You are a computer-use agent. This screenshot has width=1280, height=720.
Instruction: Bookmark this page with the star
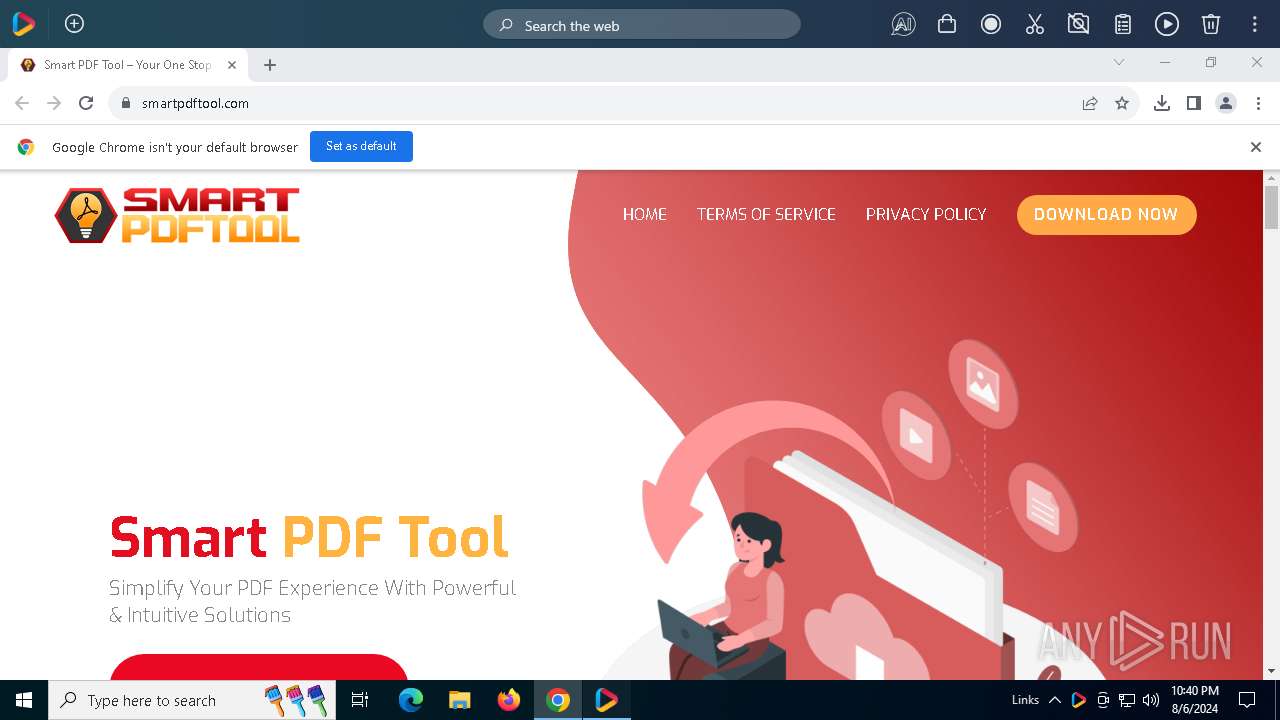[1122, 103]
